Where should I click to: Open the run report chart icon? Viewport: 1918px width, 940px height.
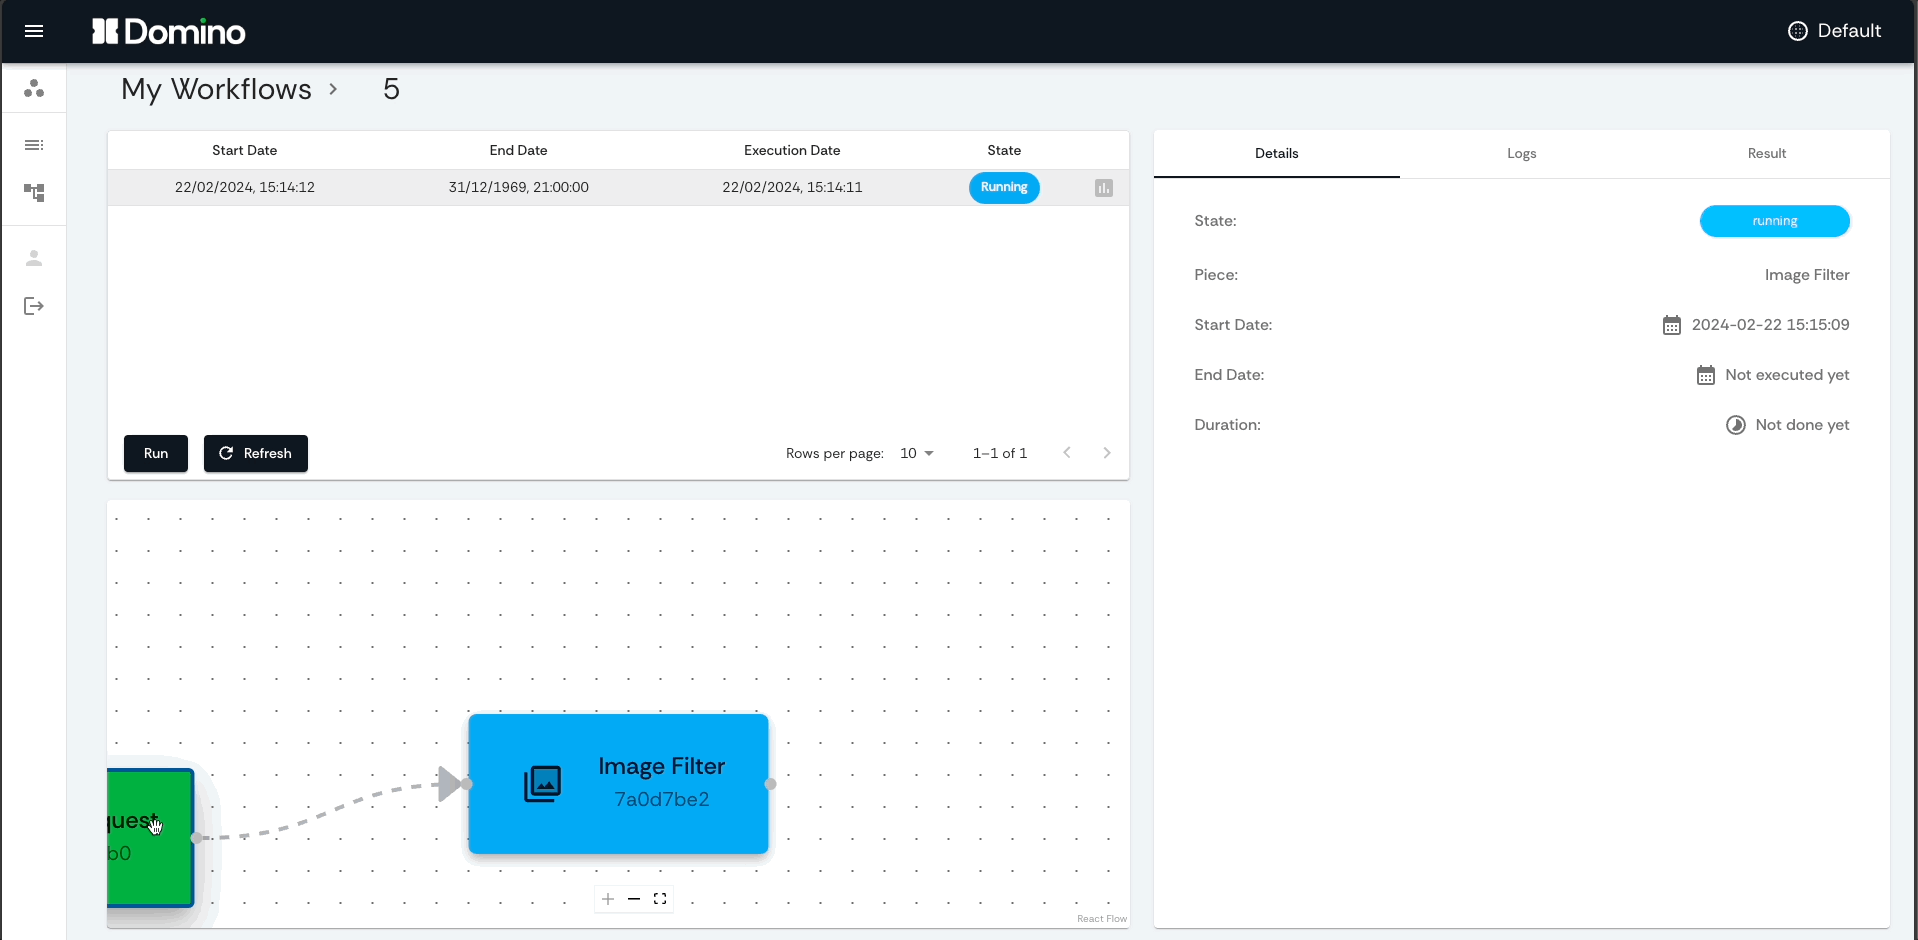coord(1104,188)
